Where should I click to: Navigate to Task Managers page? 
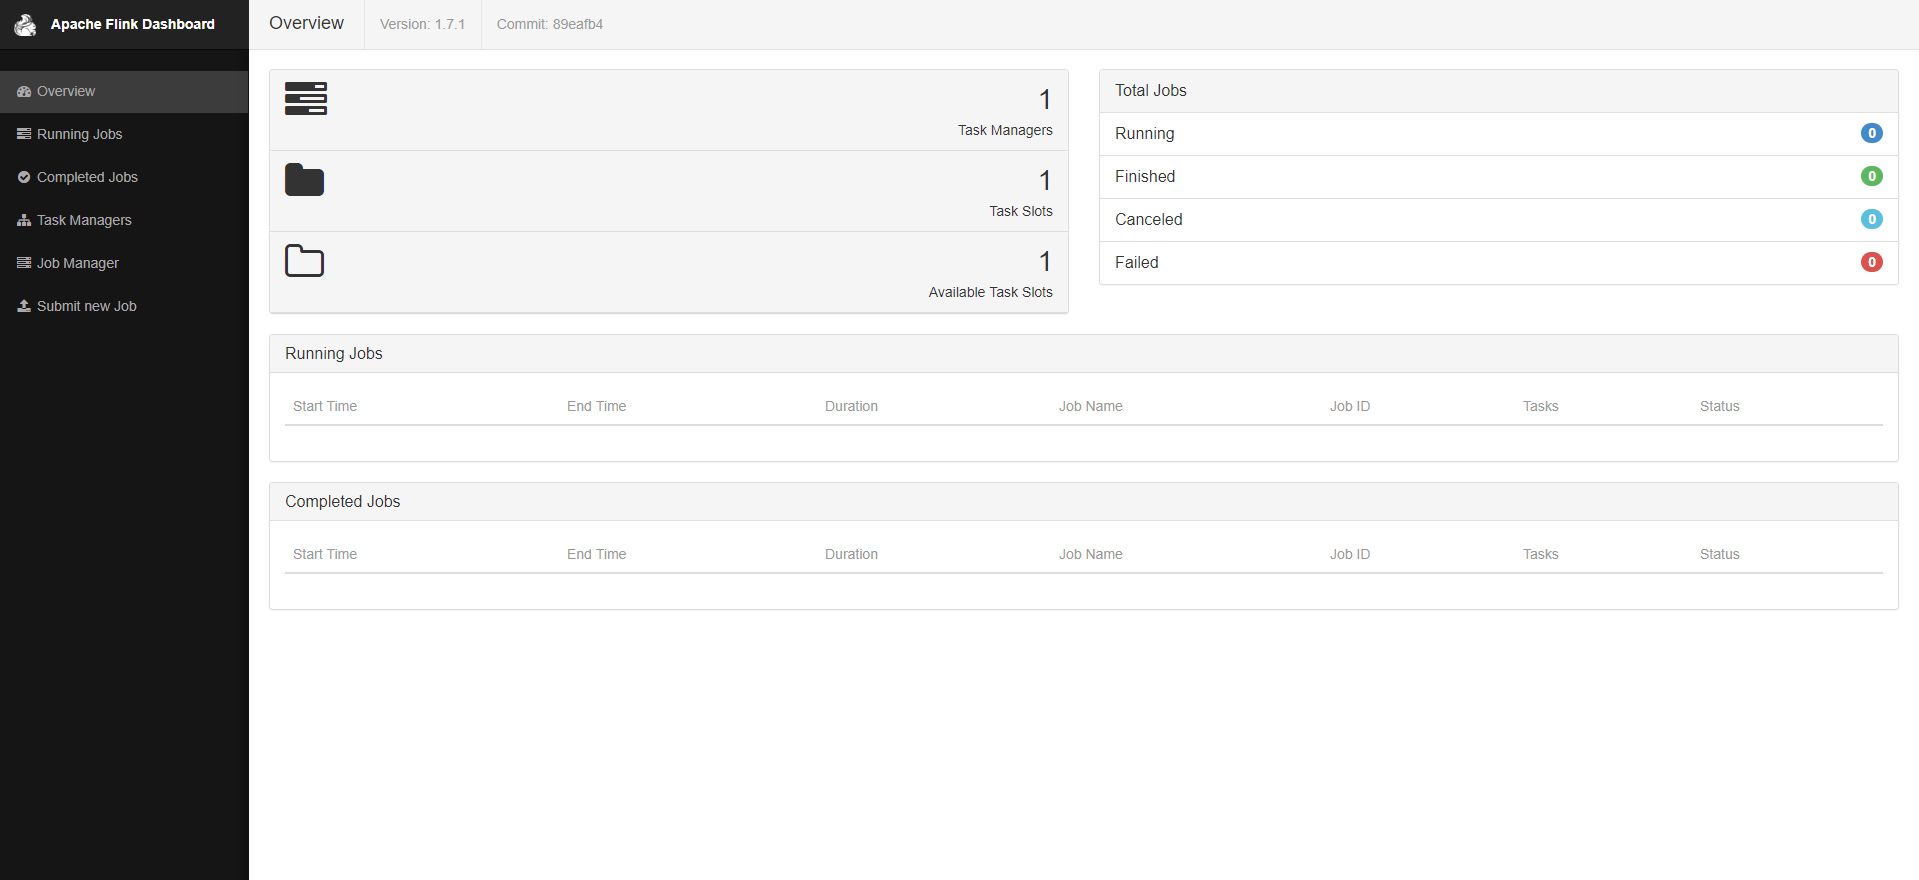click(124, 220)
